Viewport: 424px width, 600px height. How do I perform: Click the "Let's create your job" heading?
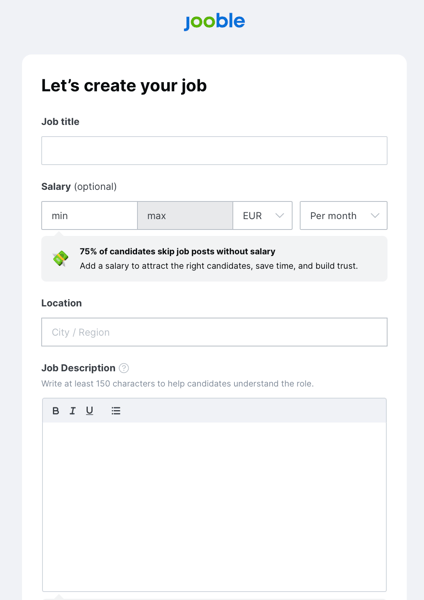(124, 85)
